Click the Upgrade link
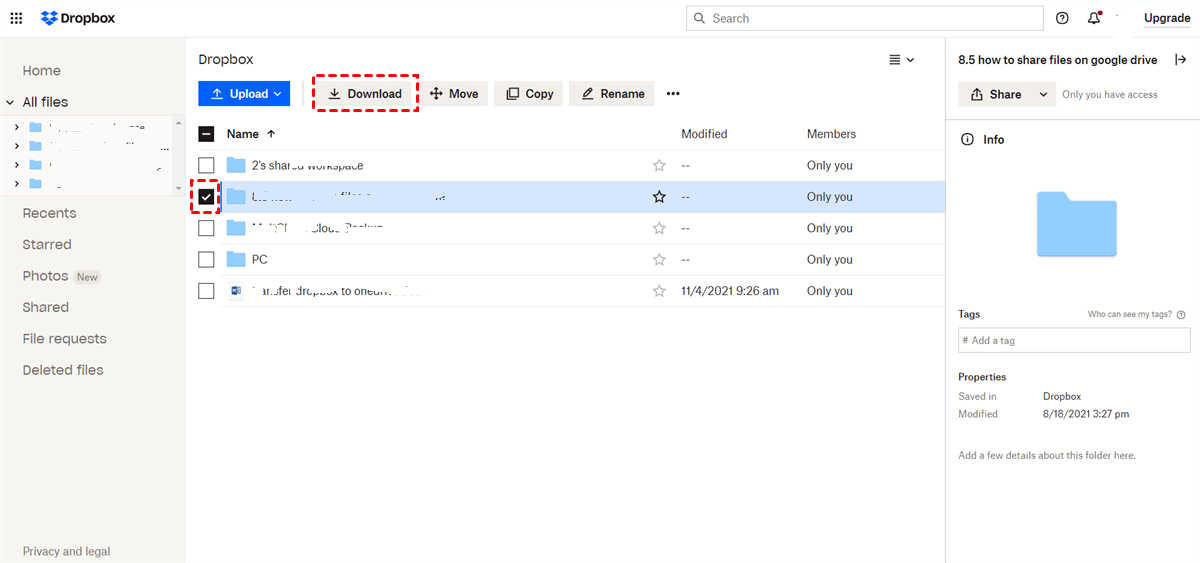Screen dimensions: 1200x563 (1167, 18)
